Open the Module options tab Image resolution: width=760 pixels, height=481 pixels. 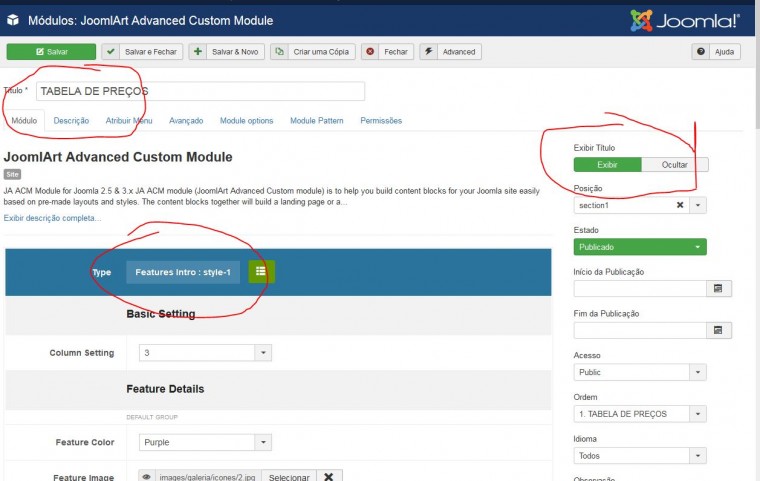coord(247,121)
